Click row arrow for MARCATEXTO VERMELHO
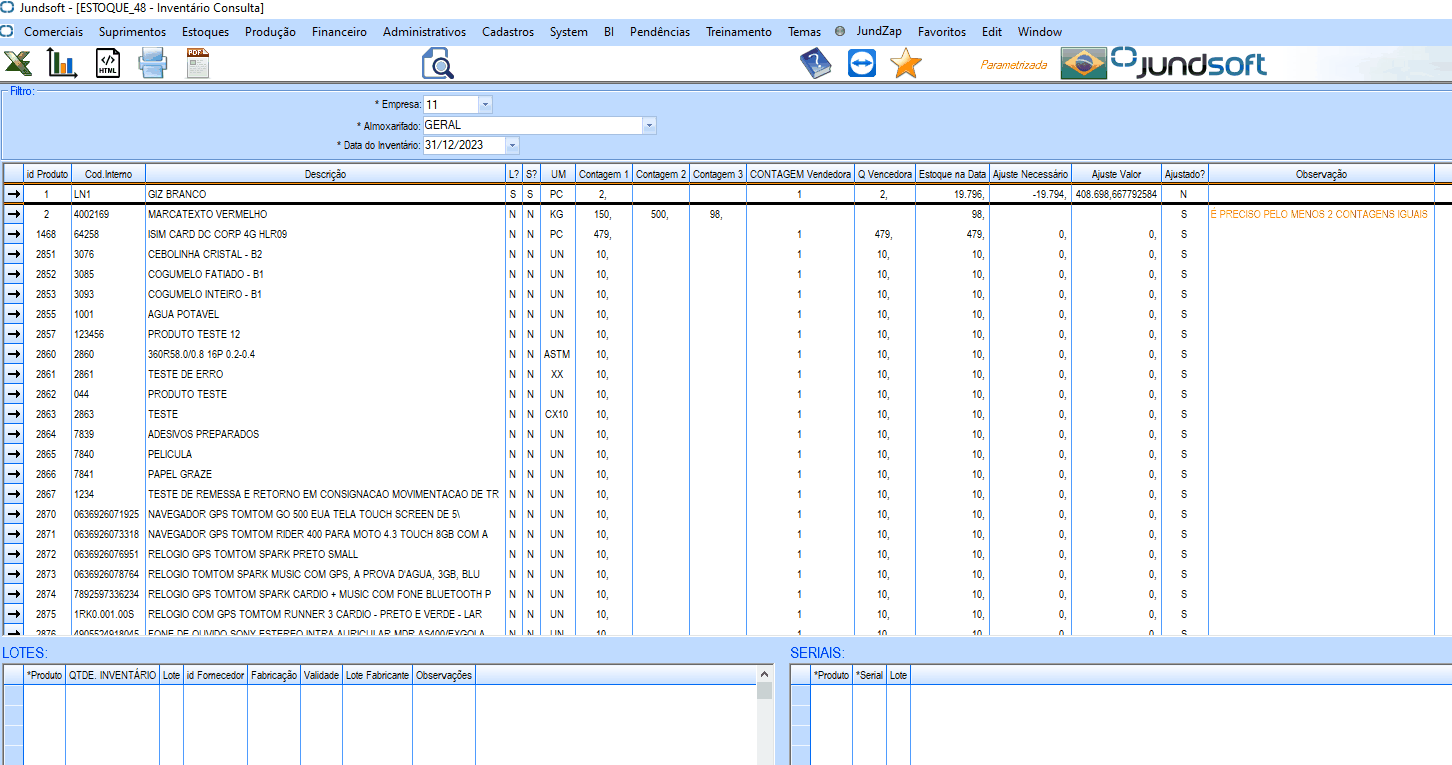Image resolution: width=1452 pixels, height=765 pixels. coord(14,214)
